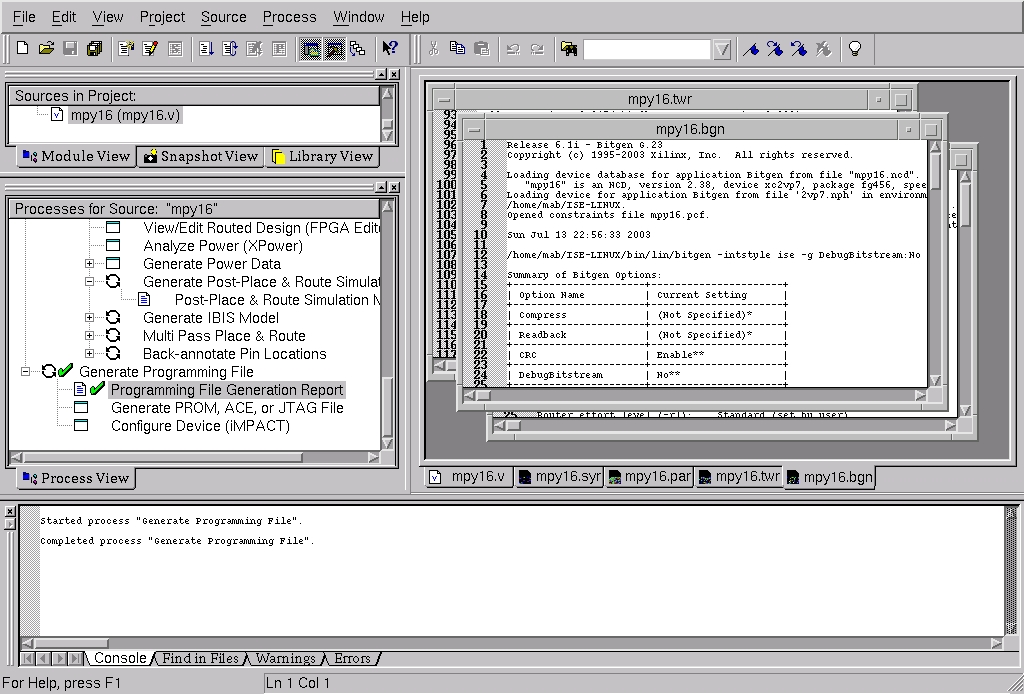Open the Process menu
1024x694 pixels.
coord(289,17)
